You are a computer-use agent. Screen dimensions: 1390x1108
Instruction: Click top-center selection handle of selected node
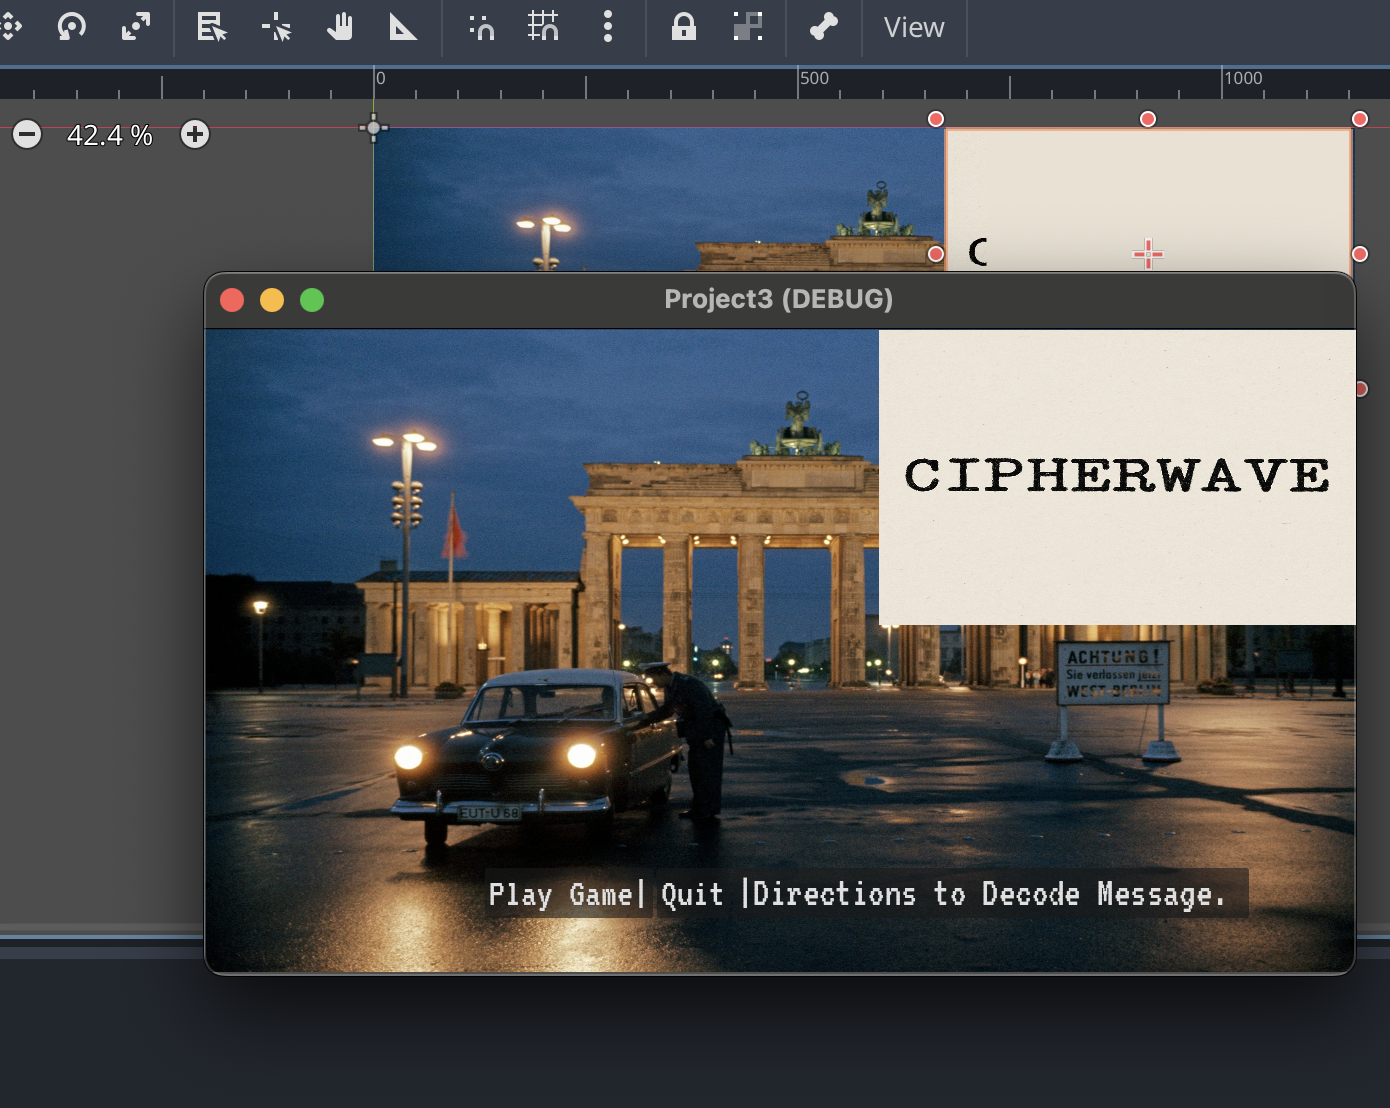pyautogui.click(x=1148, y=119)
